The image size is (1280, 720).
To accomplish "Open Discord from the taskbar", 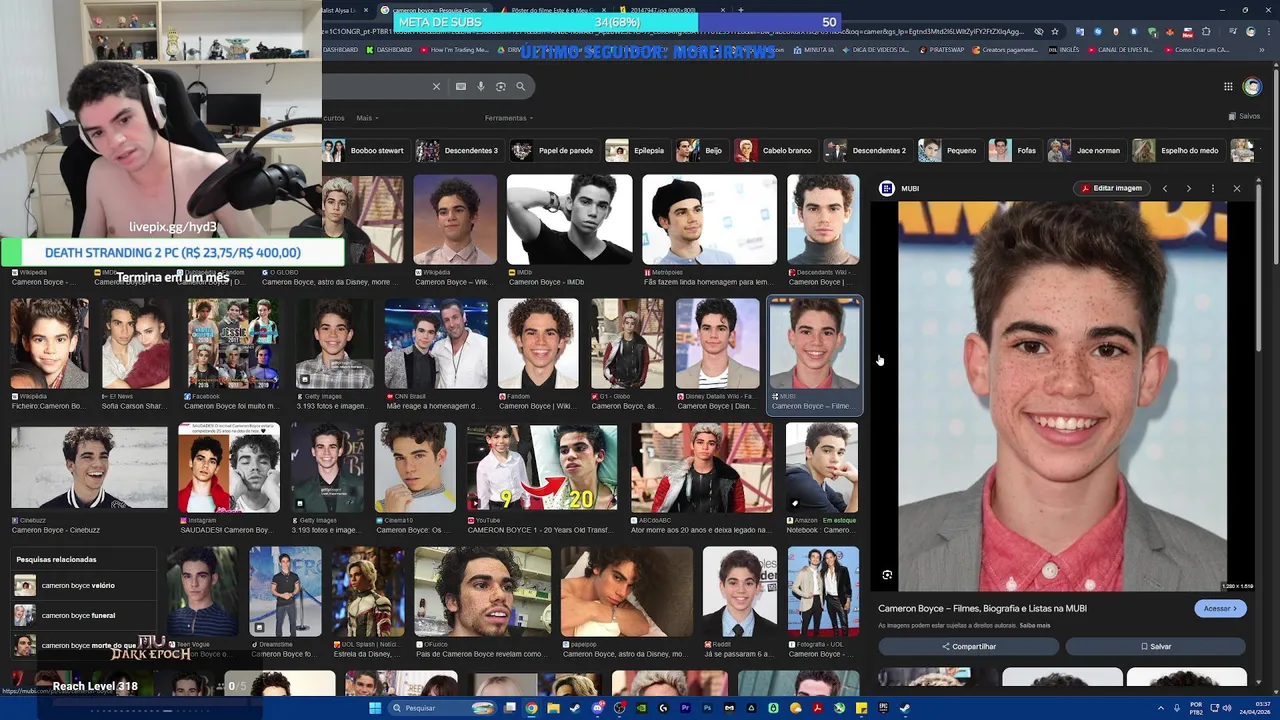I will pyautogui.click(x=598, y=708).
